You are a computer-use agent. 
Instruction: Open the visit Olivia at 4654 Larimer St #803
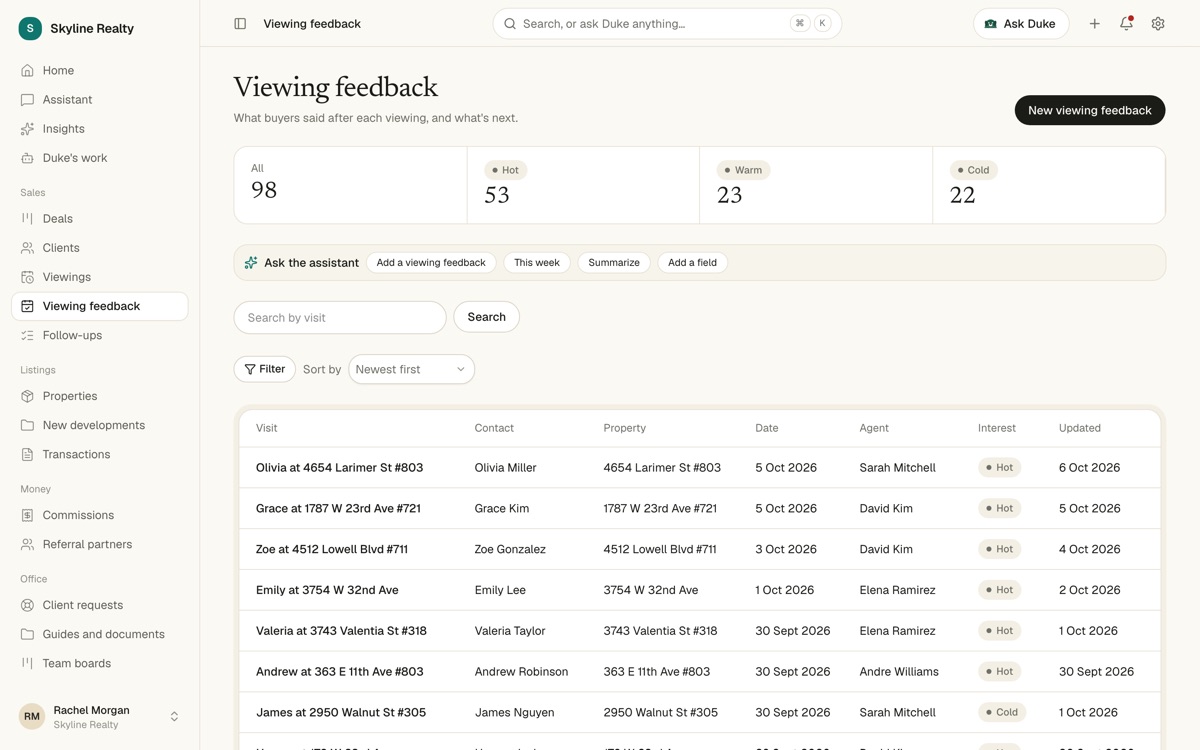(x=339, y=468)
